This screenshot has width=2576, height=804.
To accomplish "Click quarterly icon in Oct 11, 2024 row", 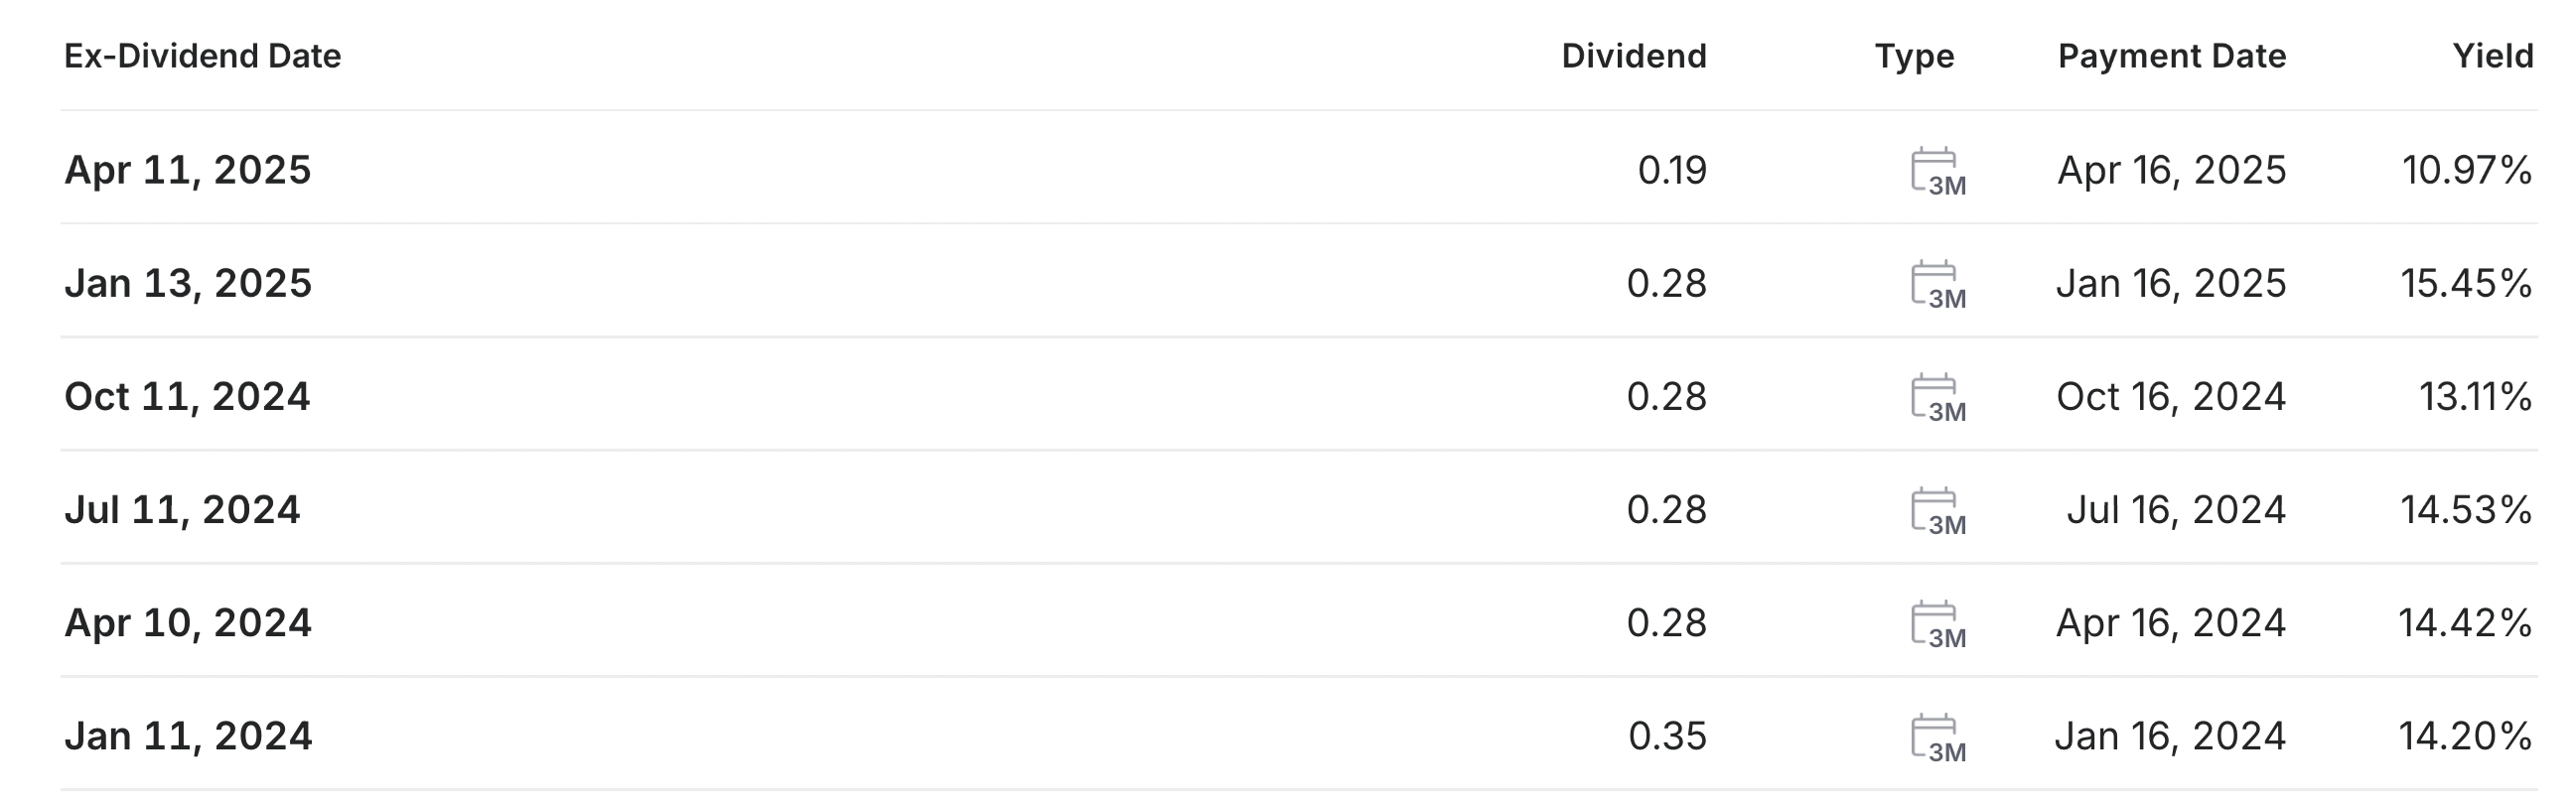I will [1936, 397].
